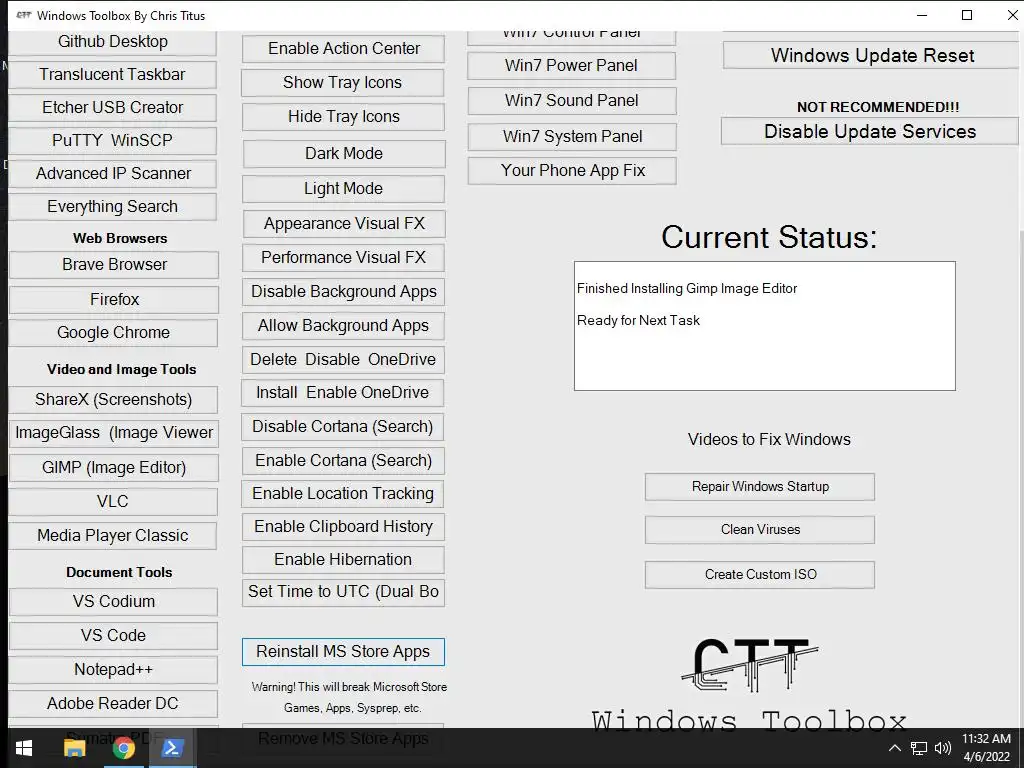Open File Explorer from the taskbar
Screen dimensions: 1024x768
[x=74, y=748]
